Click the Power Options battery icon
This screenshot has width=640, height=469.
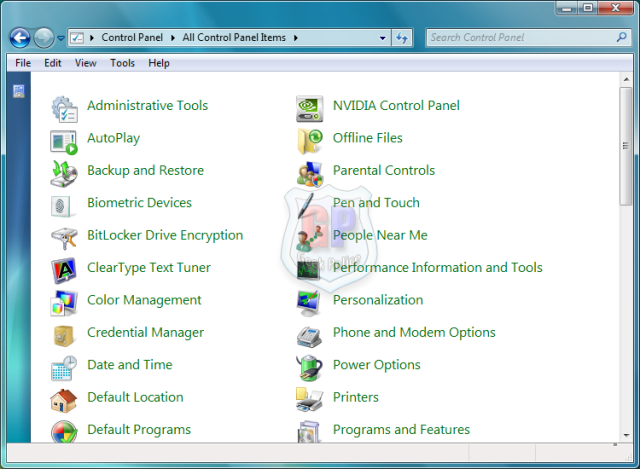pos(310,368)
